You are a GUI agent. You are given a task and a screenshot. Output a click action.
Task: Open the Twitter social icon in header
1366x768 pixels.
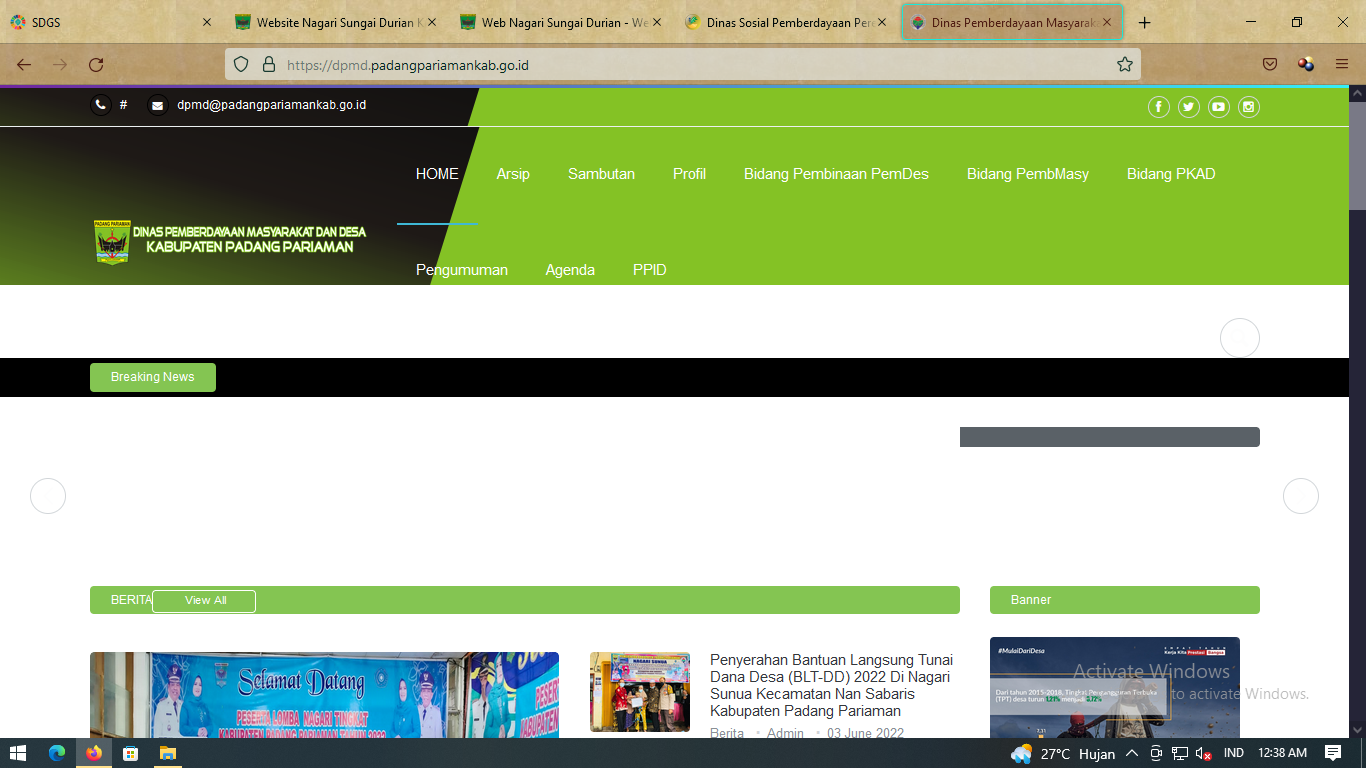pos(1188,107)
